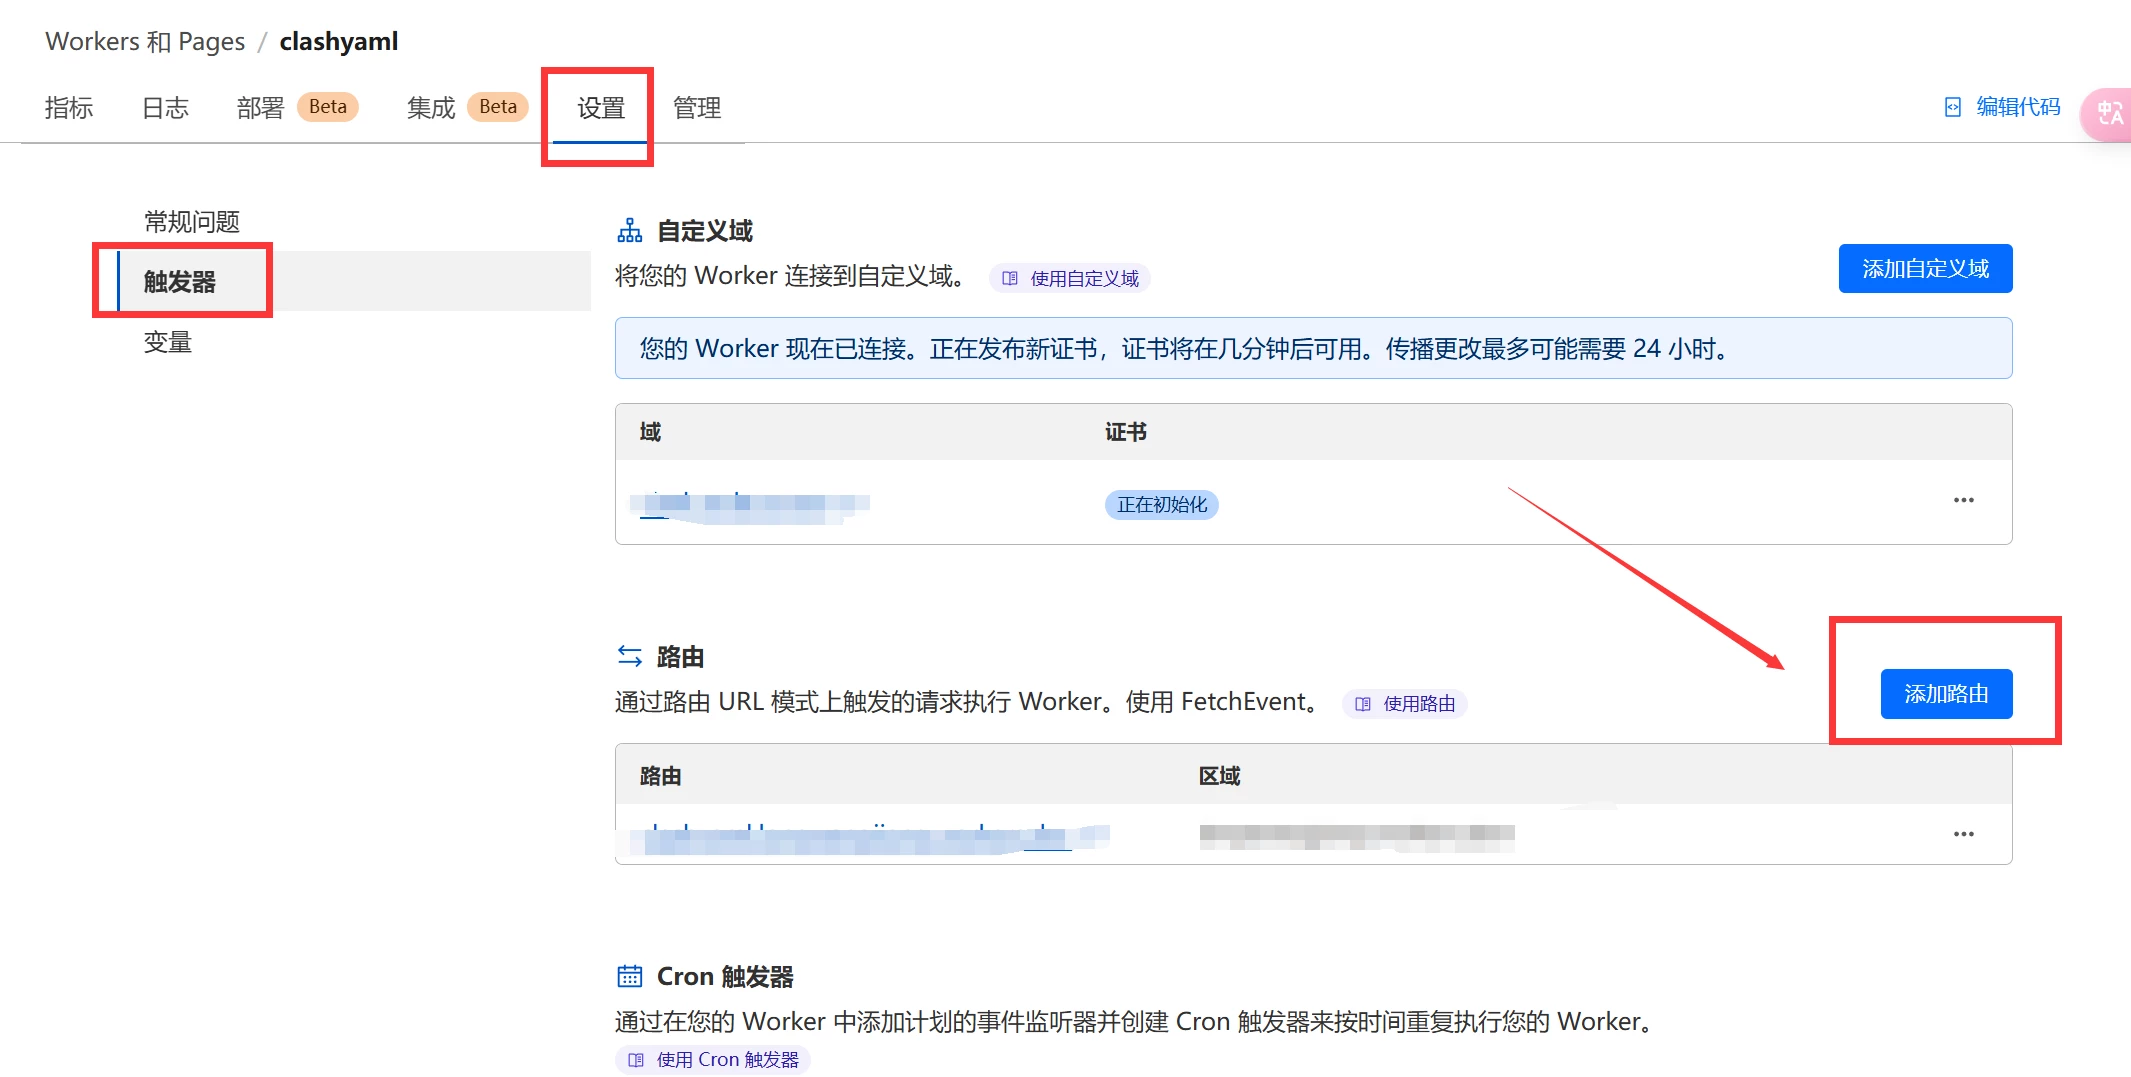This screenshot has width=2131, height=1077.
Task: Switch to the 日志 tab
Action: click(165, 108)
